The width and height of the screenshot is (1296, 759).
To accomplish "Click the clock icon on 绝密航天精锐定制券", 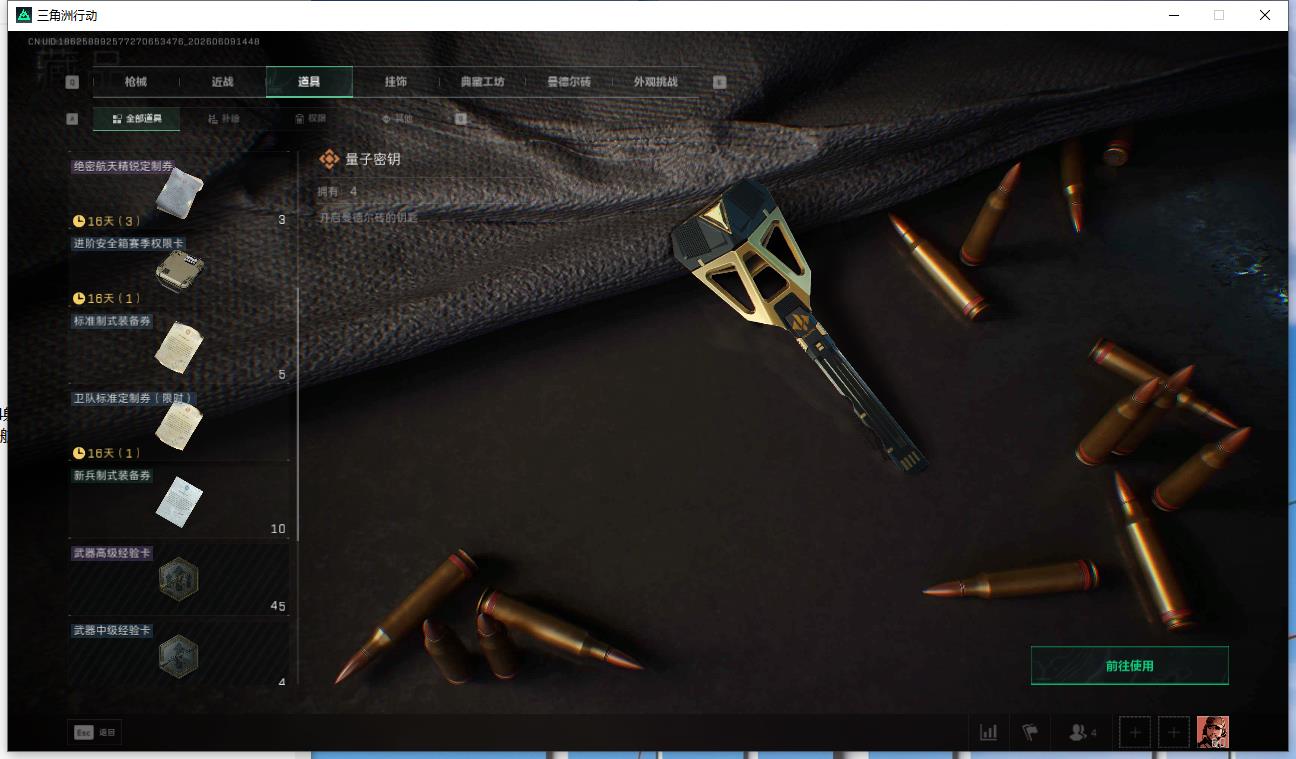I will pyautogui.click(x=79, y=221).
